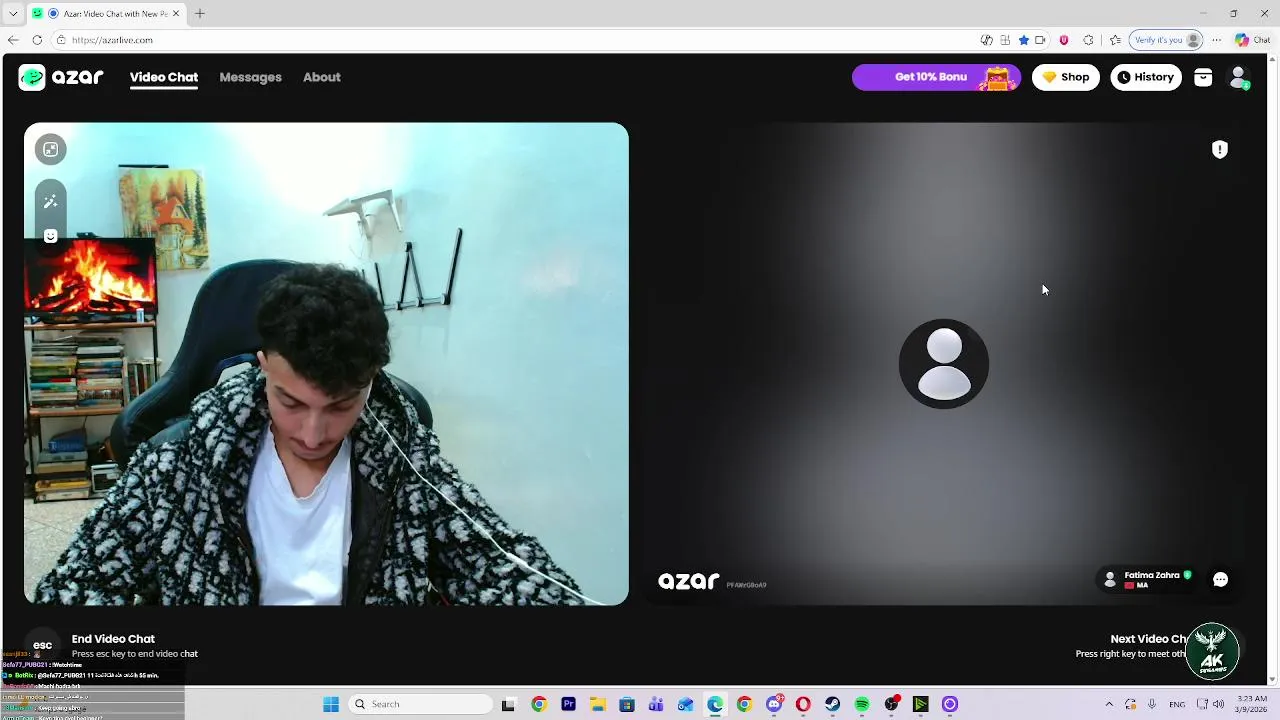This screenshot has width=1280, height=720.
Task: Click the esc key button
Action: coord(42,645)
